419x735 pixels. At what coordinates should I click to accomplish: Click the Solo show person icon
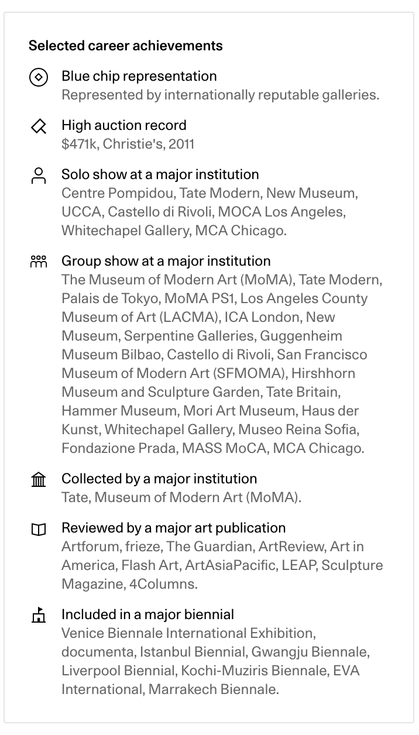tap(38, 175)
